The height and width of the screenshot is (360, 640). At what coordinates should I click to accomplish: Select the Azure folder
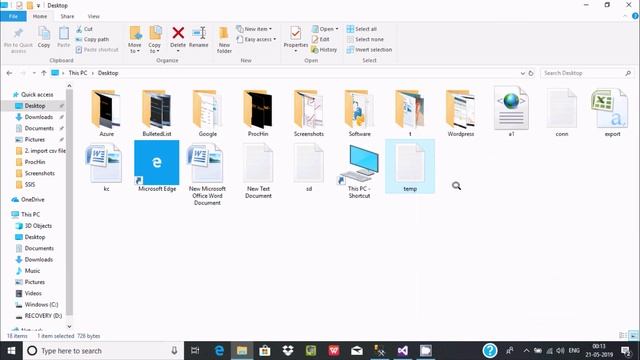click(107, 113)
